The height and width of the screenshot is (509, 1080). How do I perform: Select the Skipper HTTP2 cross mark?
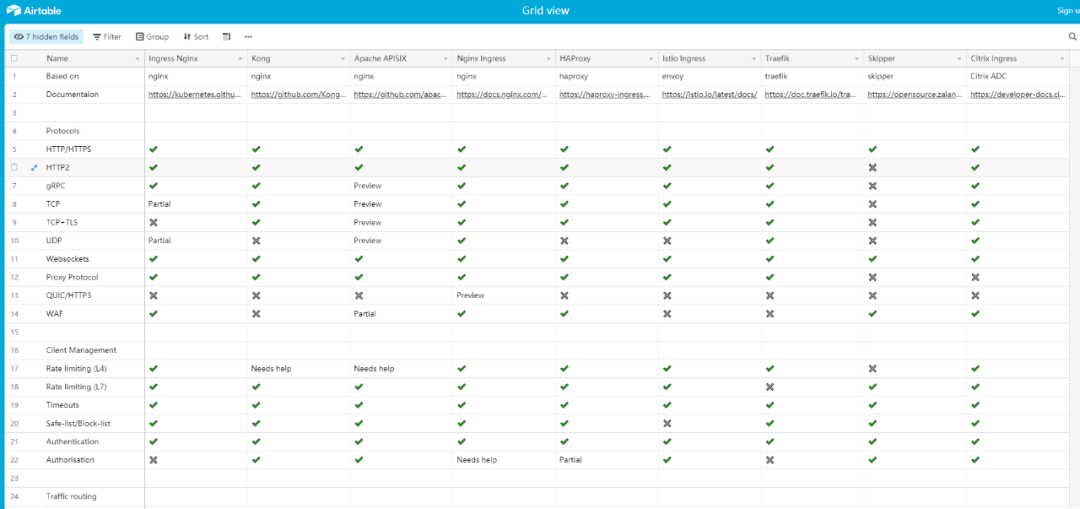pos(873,167)
